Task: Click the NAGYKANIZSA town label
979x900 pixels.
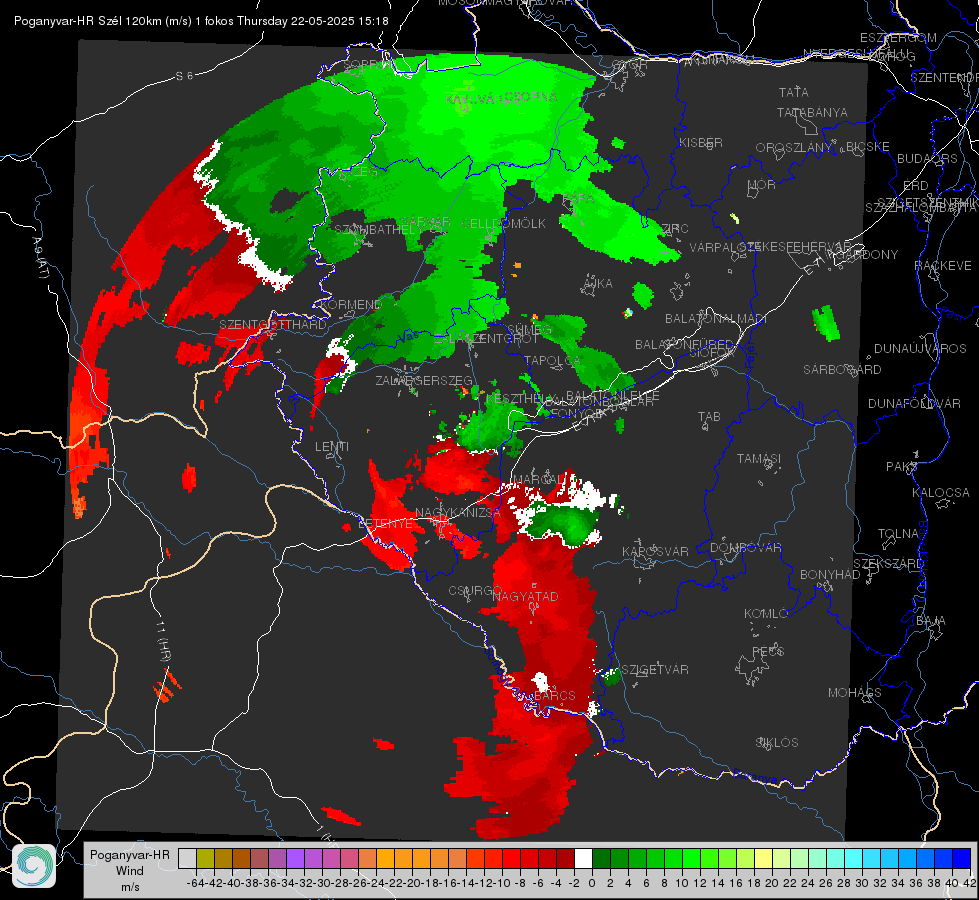Action: [x=458, y=513]
